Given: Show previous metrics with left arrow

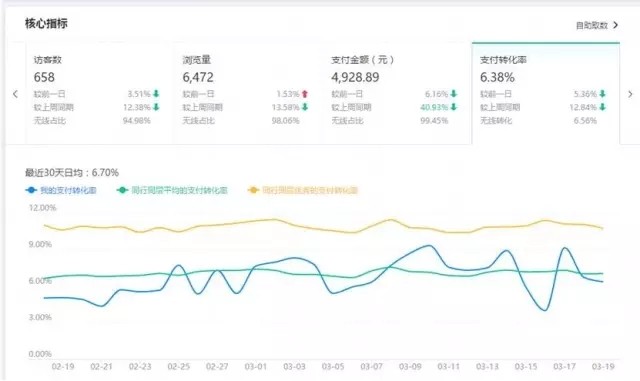Looking at the screenshot, I should pos(16,94).
